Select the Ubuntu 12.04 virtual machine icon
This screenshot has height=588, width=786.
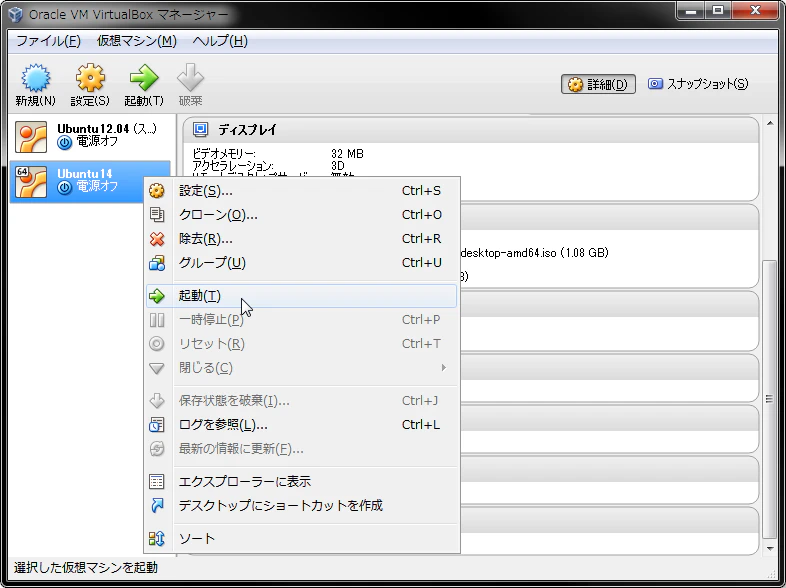click(31, 137)
